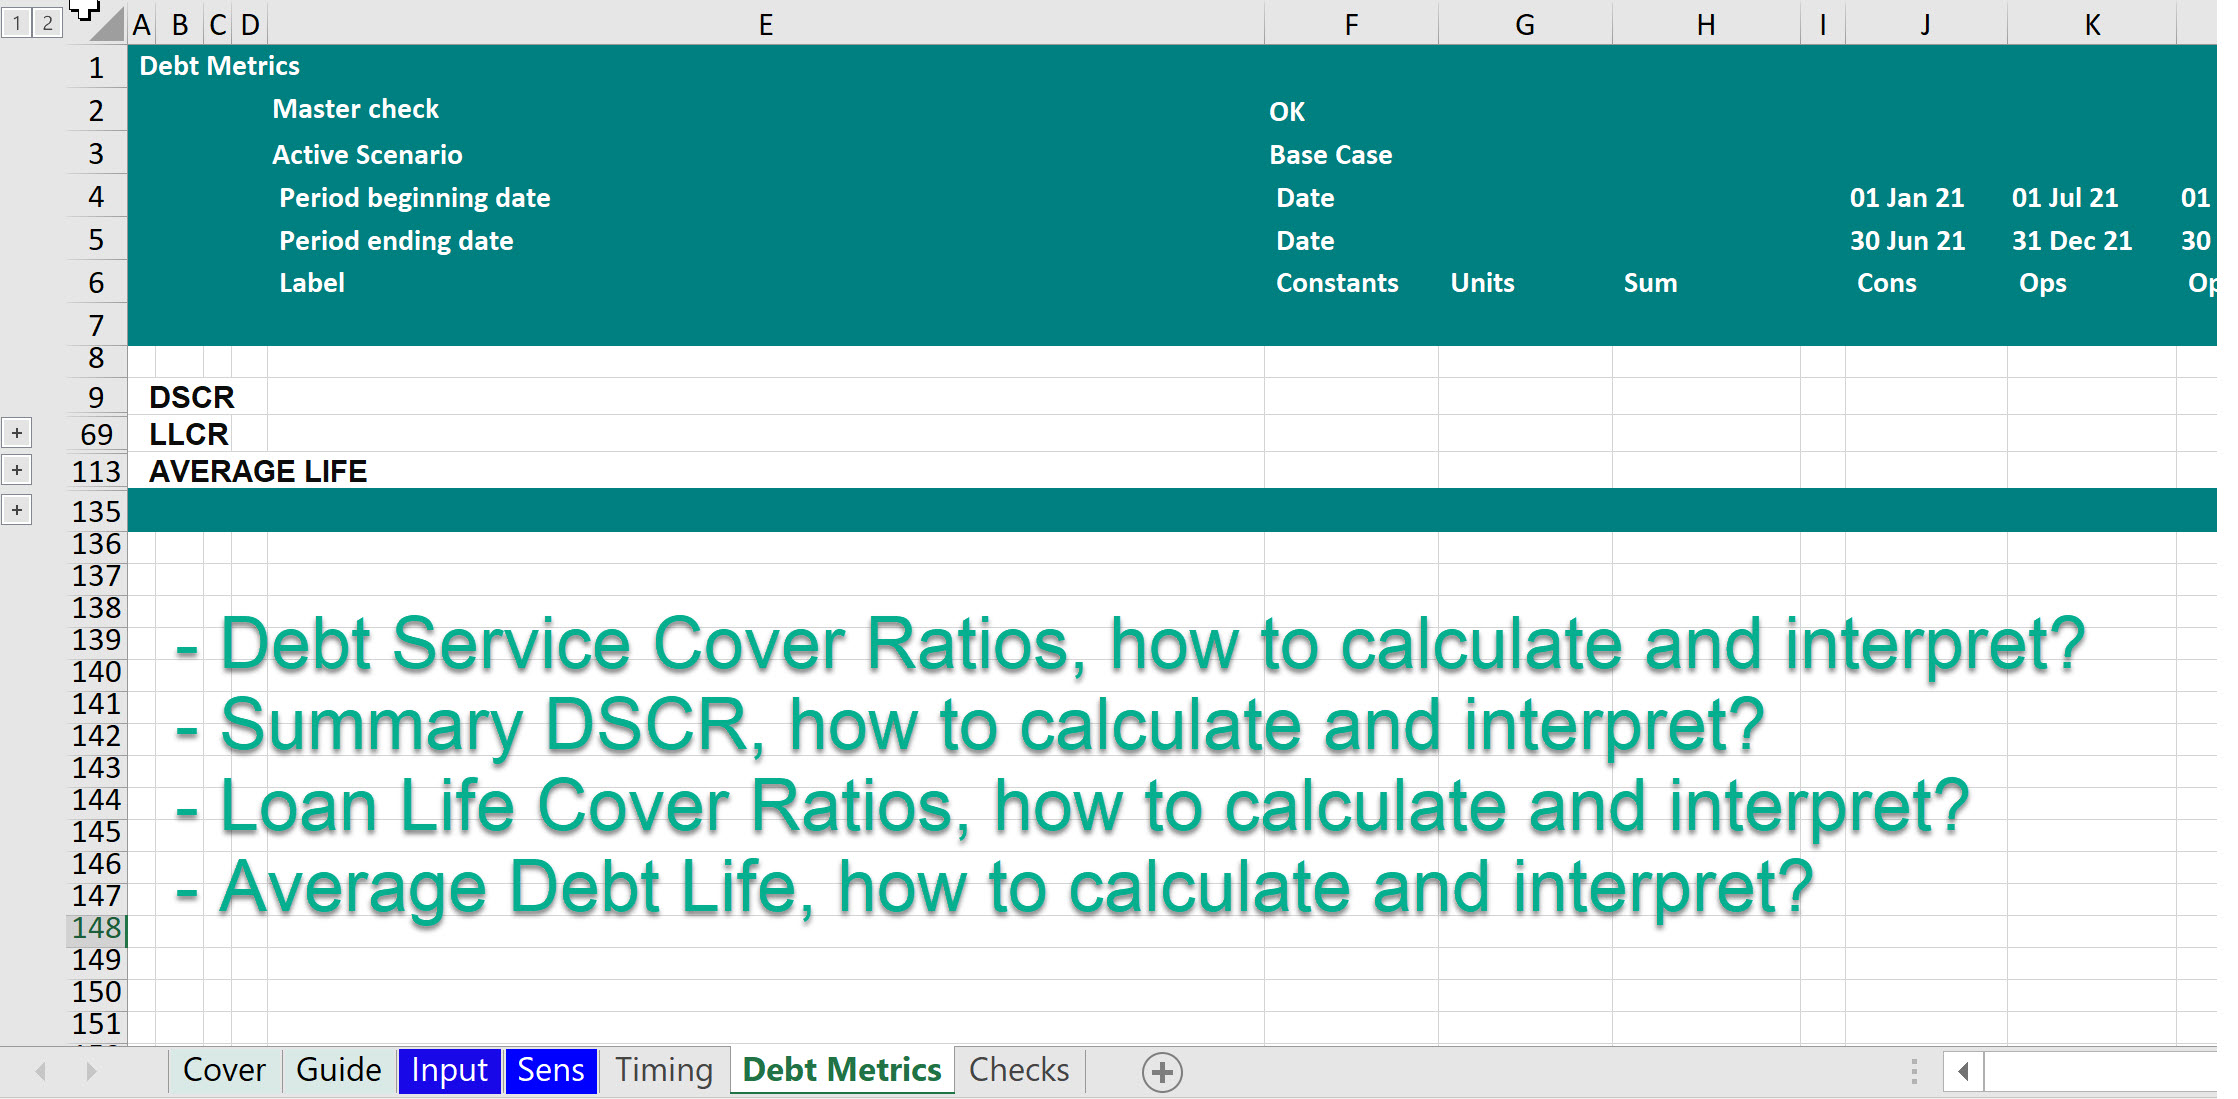This screenshot has width=2238, height=1099.
Task: Select column G header
Action: 1525,24
